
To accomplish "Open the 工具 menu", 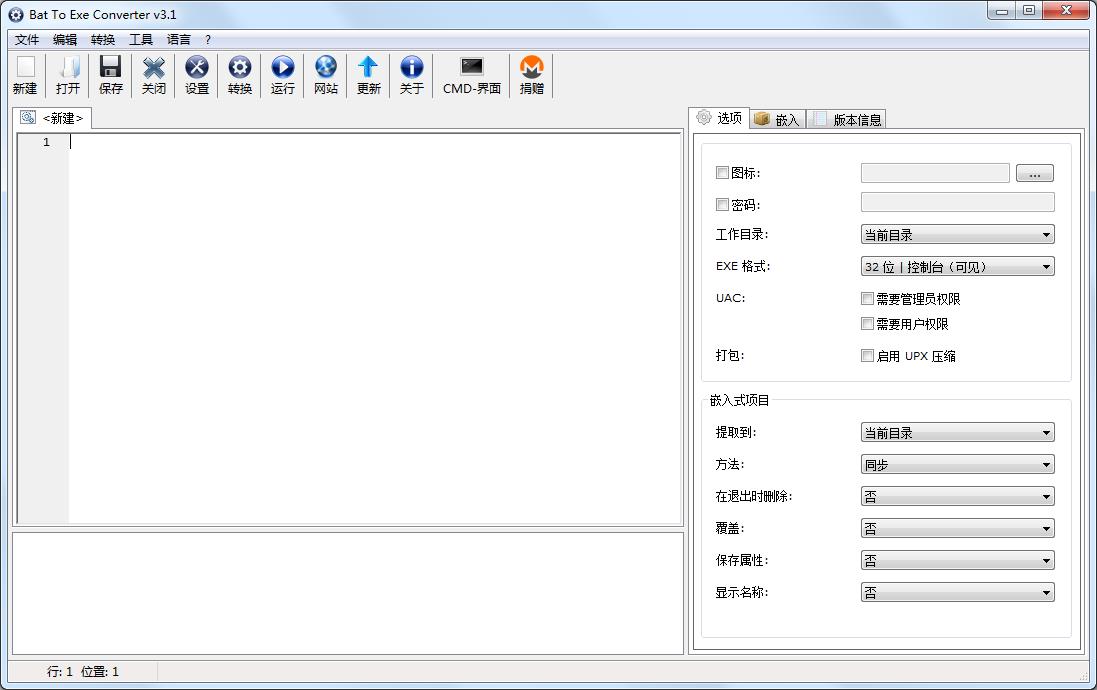I will 141,40.
